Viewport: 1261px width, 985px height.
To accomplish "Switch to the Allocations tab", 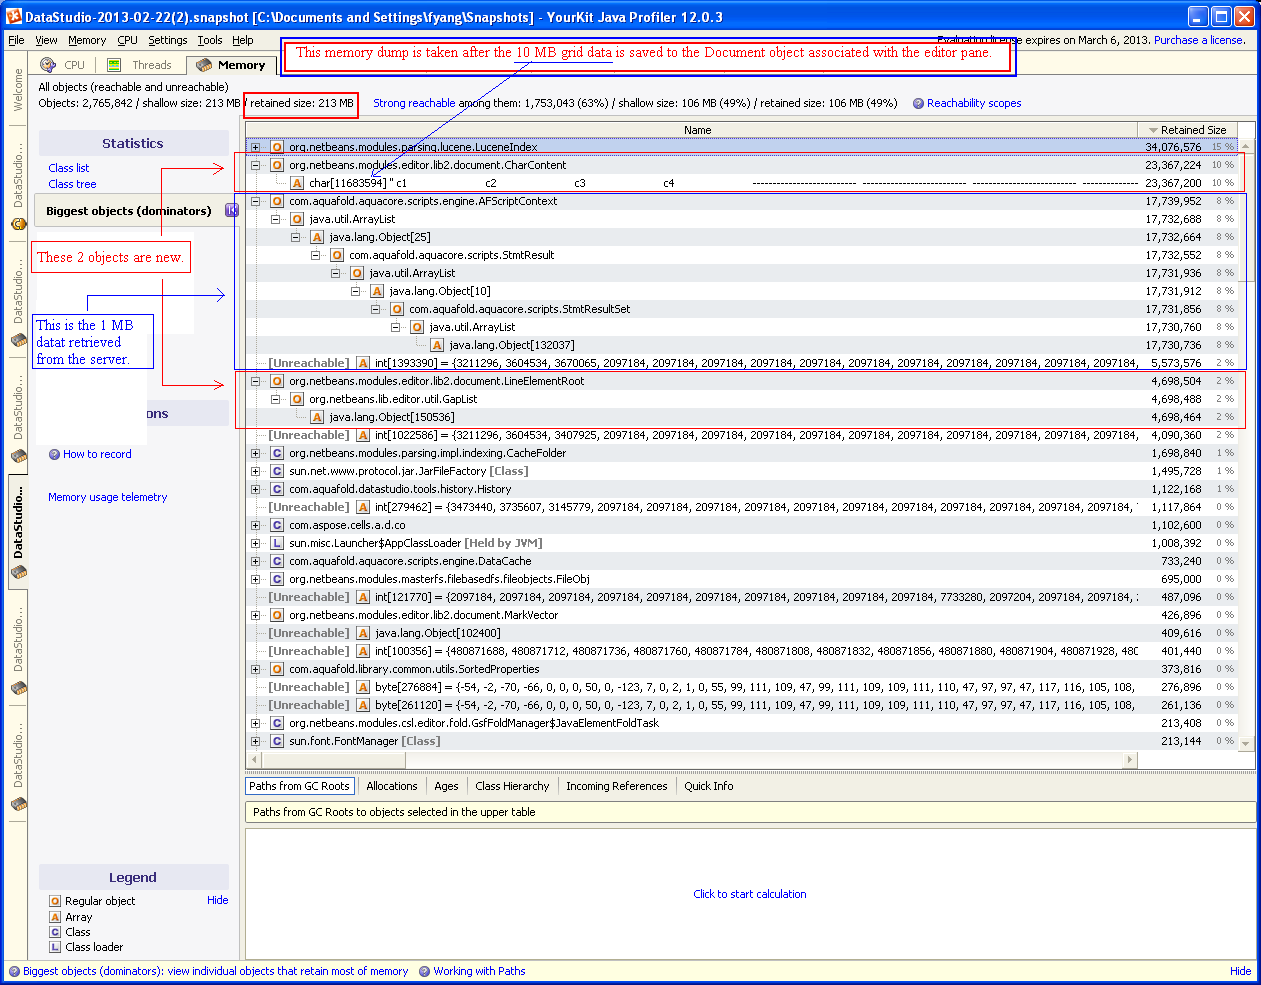I will (x=392, y=786).
